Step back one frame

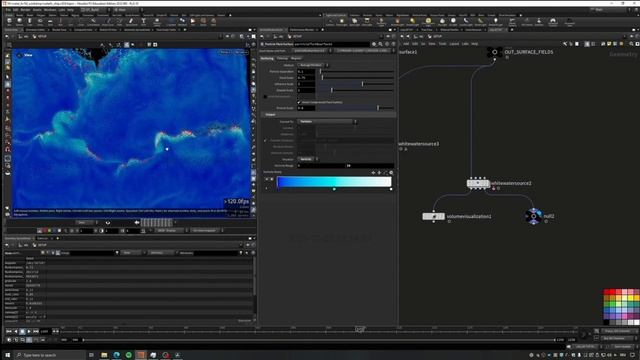[16, 331]
